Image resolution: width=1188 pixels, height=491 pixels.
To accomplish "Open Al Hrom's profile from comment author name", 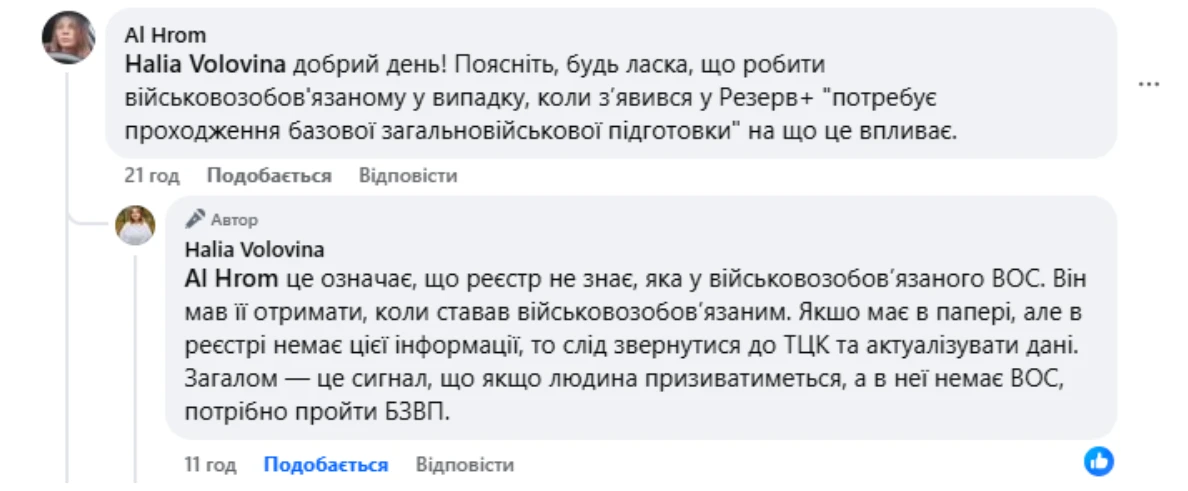I will (x=165, y=36).
